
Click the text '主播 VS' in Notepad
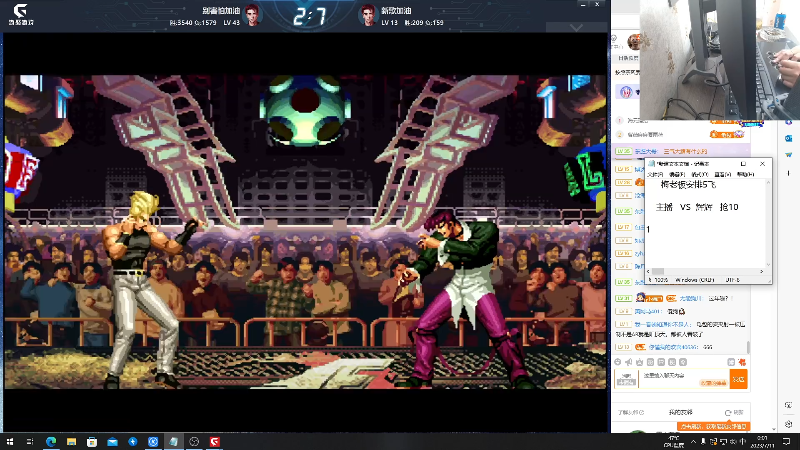pos(673,207)
